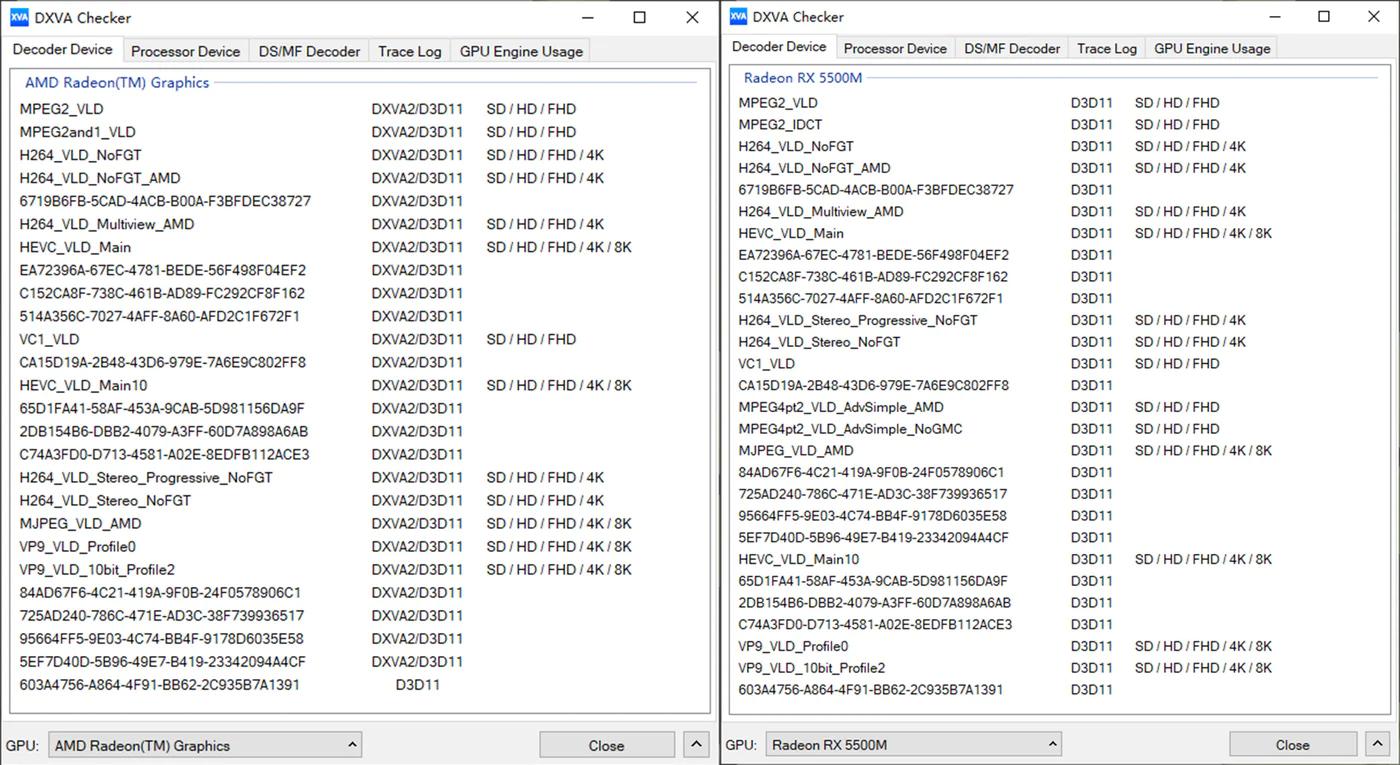This screenshot has height=765, width=1400.
Task: Click DXVA Checker app icon in left window
Action: (19, 17)
